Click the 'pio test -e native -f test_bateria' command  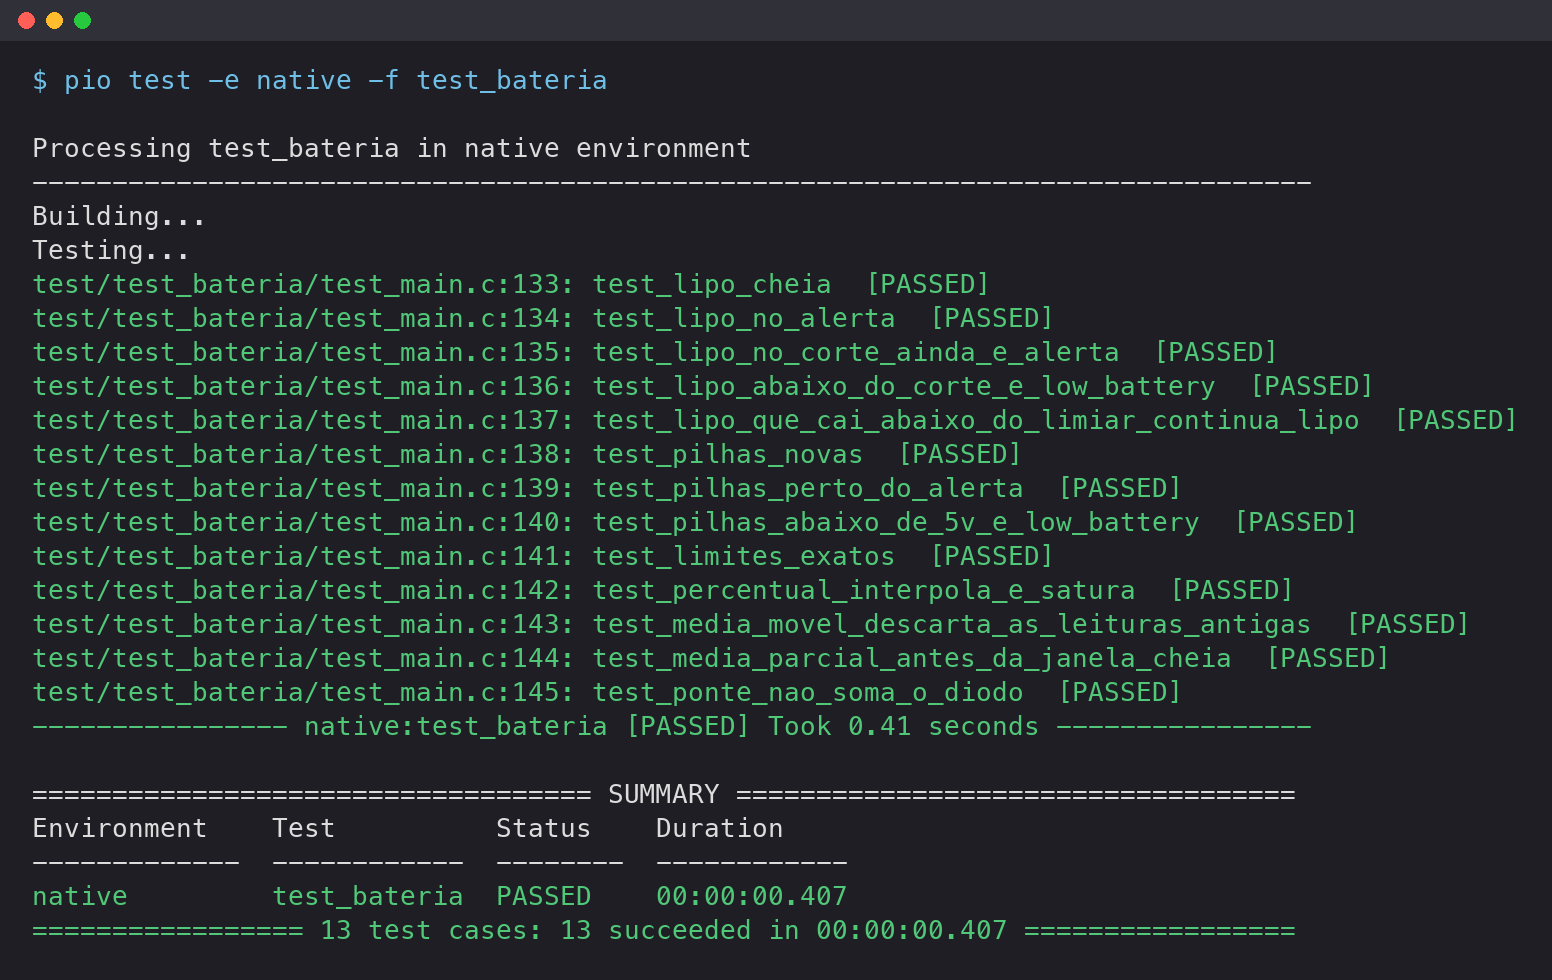335,80
